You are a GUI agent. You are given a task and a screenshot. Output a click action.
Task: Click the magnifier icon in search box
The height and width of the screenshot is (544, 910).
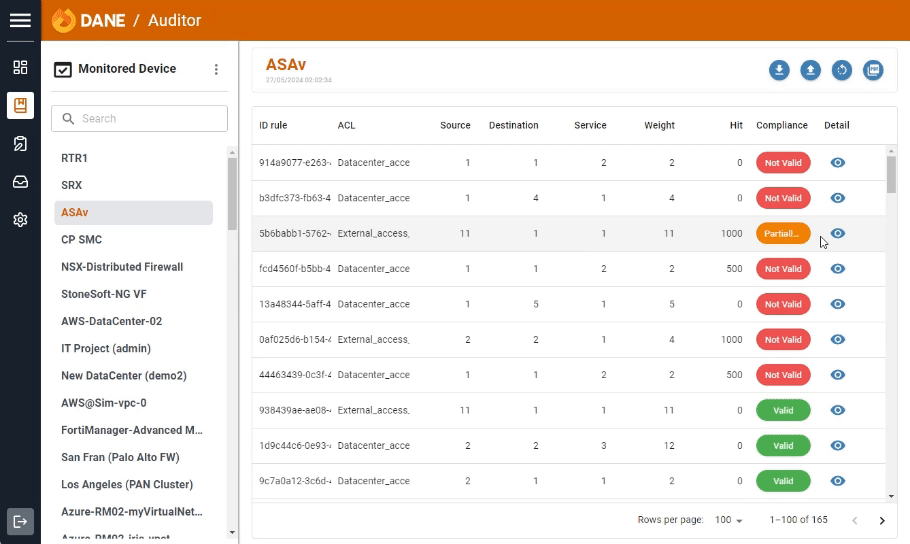[x=68, y=118]
